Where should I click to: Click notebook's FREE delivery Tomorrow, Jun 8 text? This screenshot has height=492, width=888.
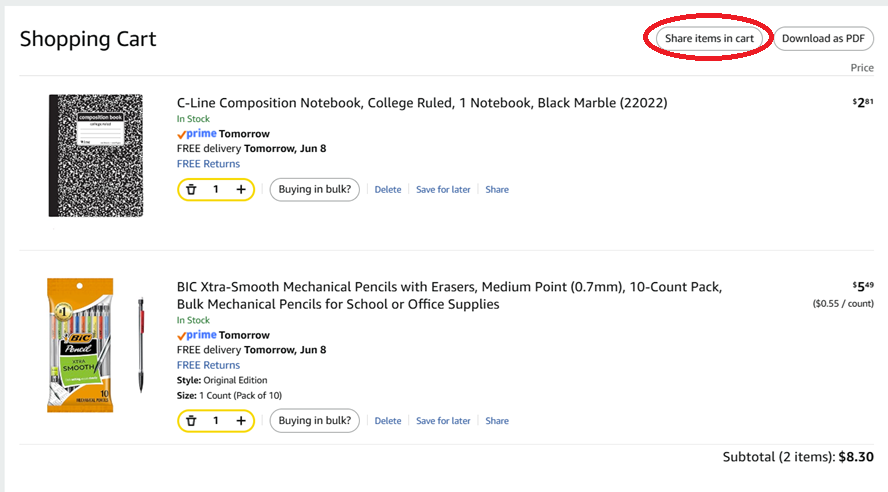[x=251, y=149]
